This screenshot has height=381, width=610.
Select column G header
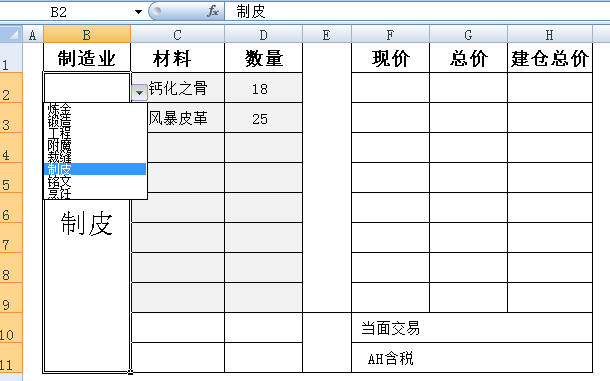point(468,34)
